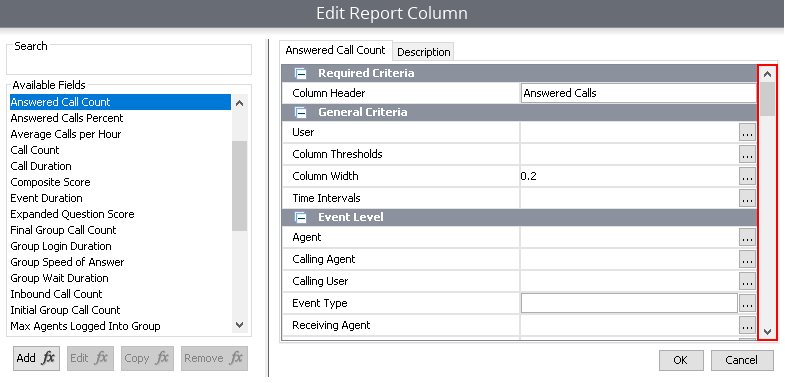The image size is (785, 383).
Task: Select the Call Duration field
Action: click(120, 166)
